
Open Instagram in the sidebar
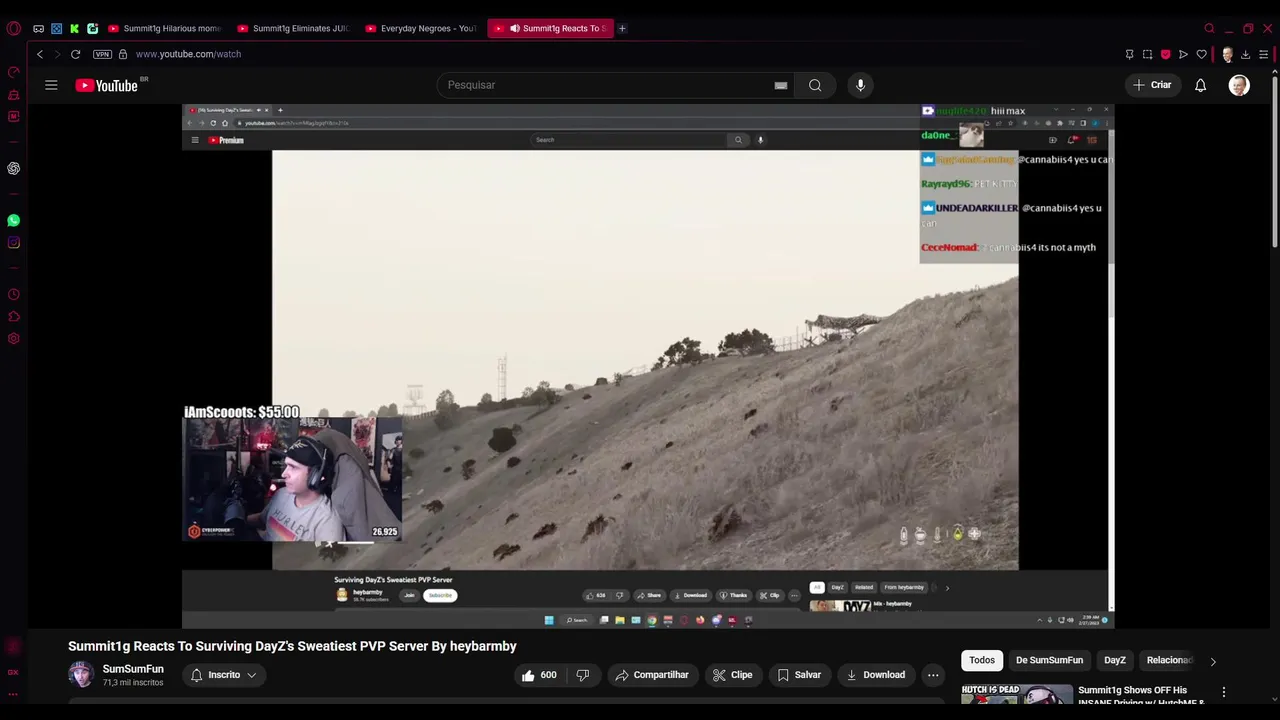click(x=13, y=242)
